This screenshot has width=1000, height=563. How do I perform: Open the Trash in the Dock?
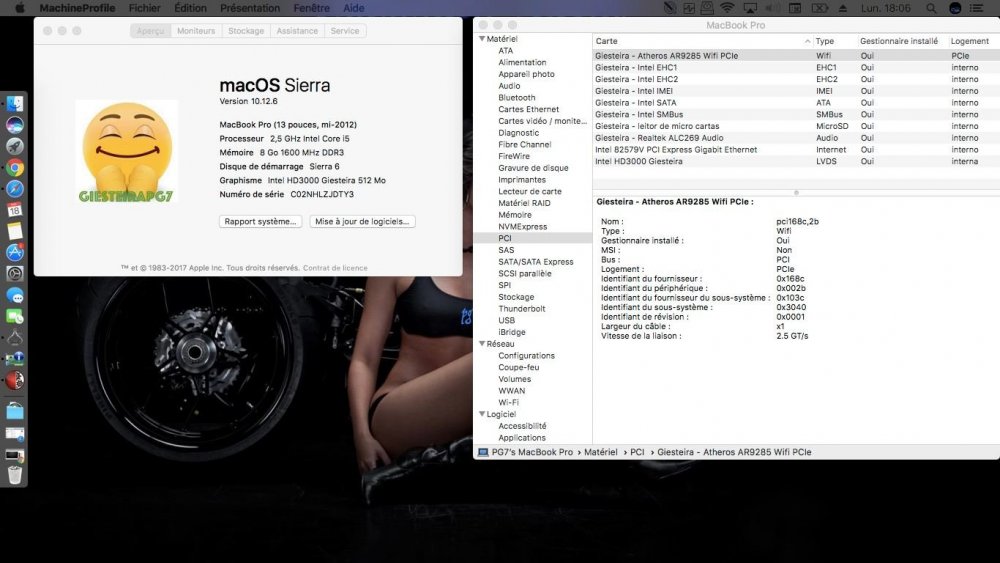(x=15, y=474)
